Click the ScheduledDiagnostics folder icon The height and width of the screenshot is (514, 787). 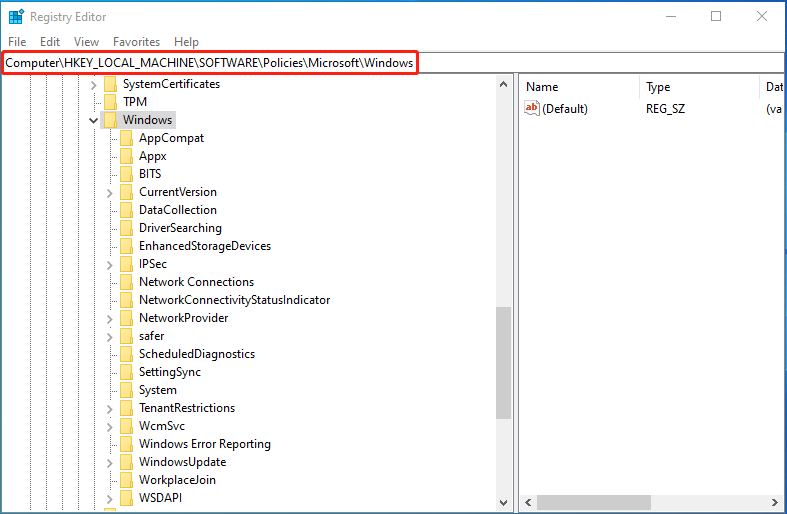coord(126,354)
